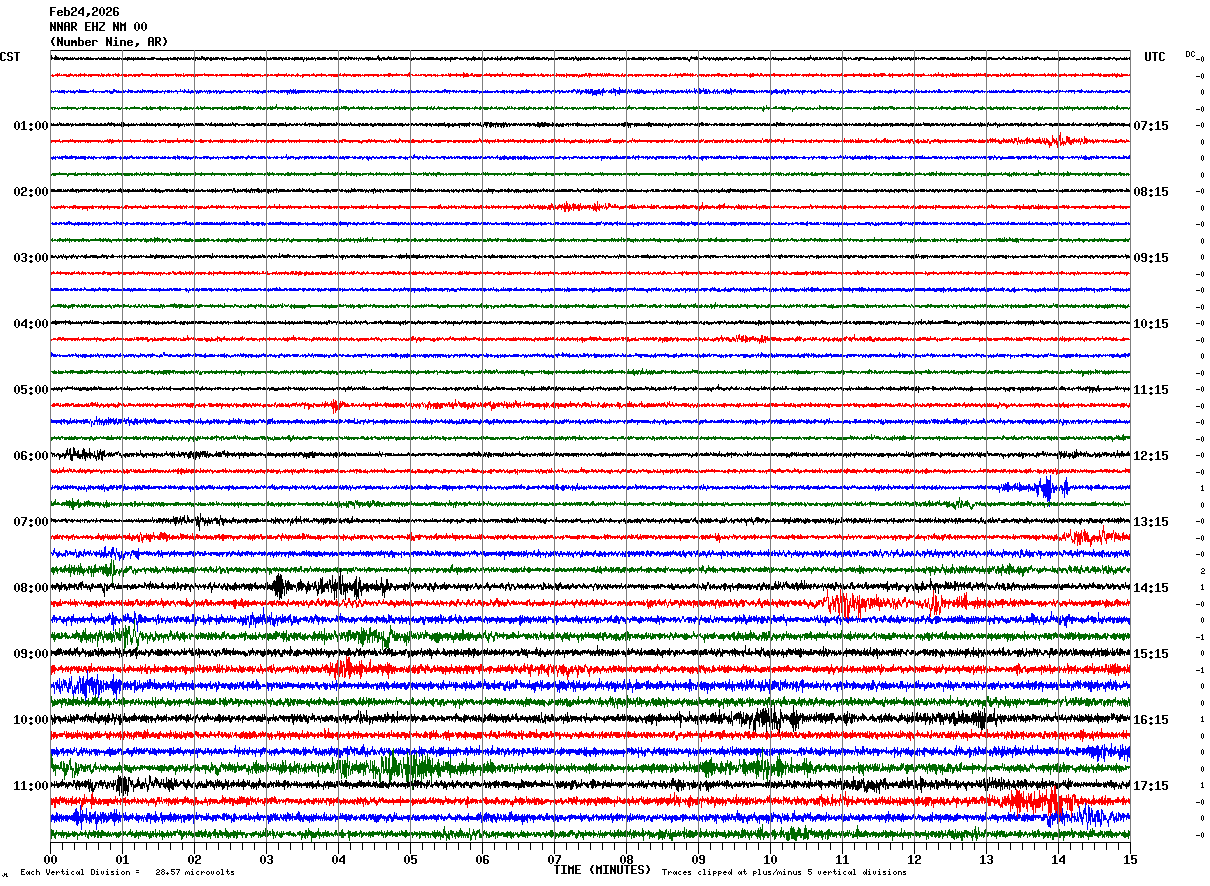The height and width of the screenshot is (886, 1210).
Task: Select the 07:00 CST time label
Action: (x=31, y=522)
